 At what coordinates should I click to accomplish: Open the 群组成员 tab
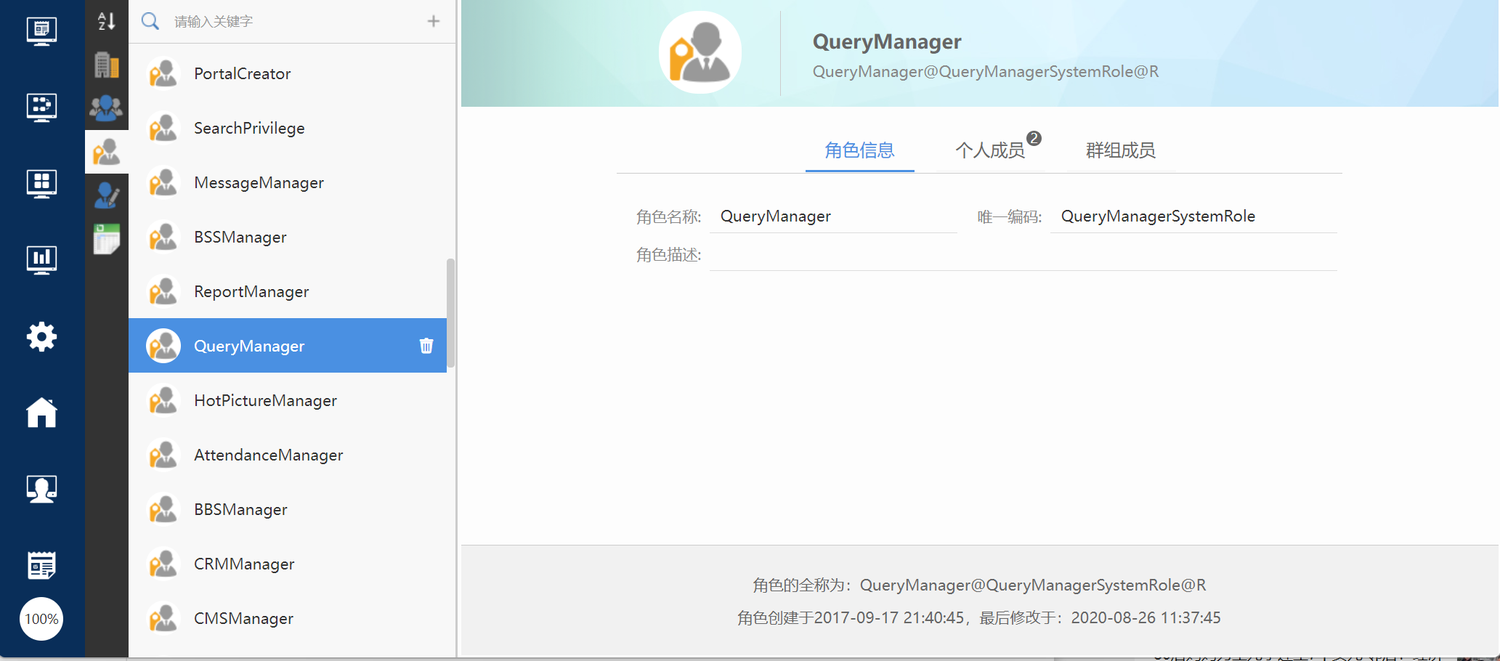pos(1120,151)
